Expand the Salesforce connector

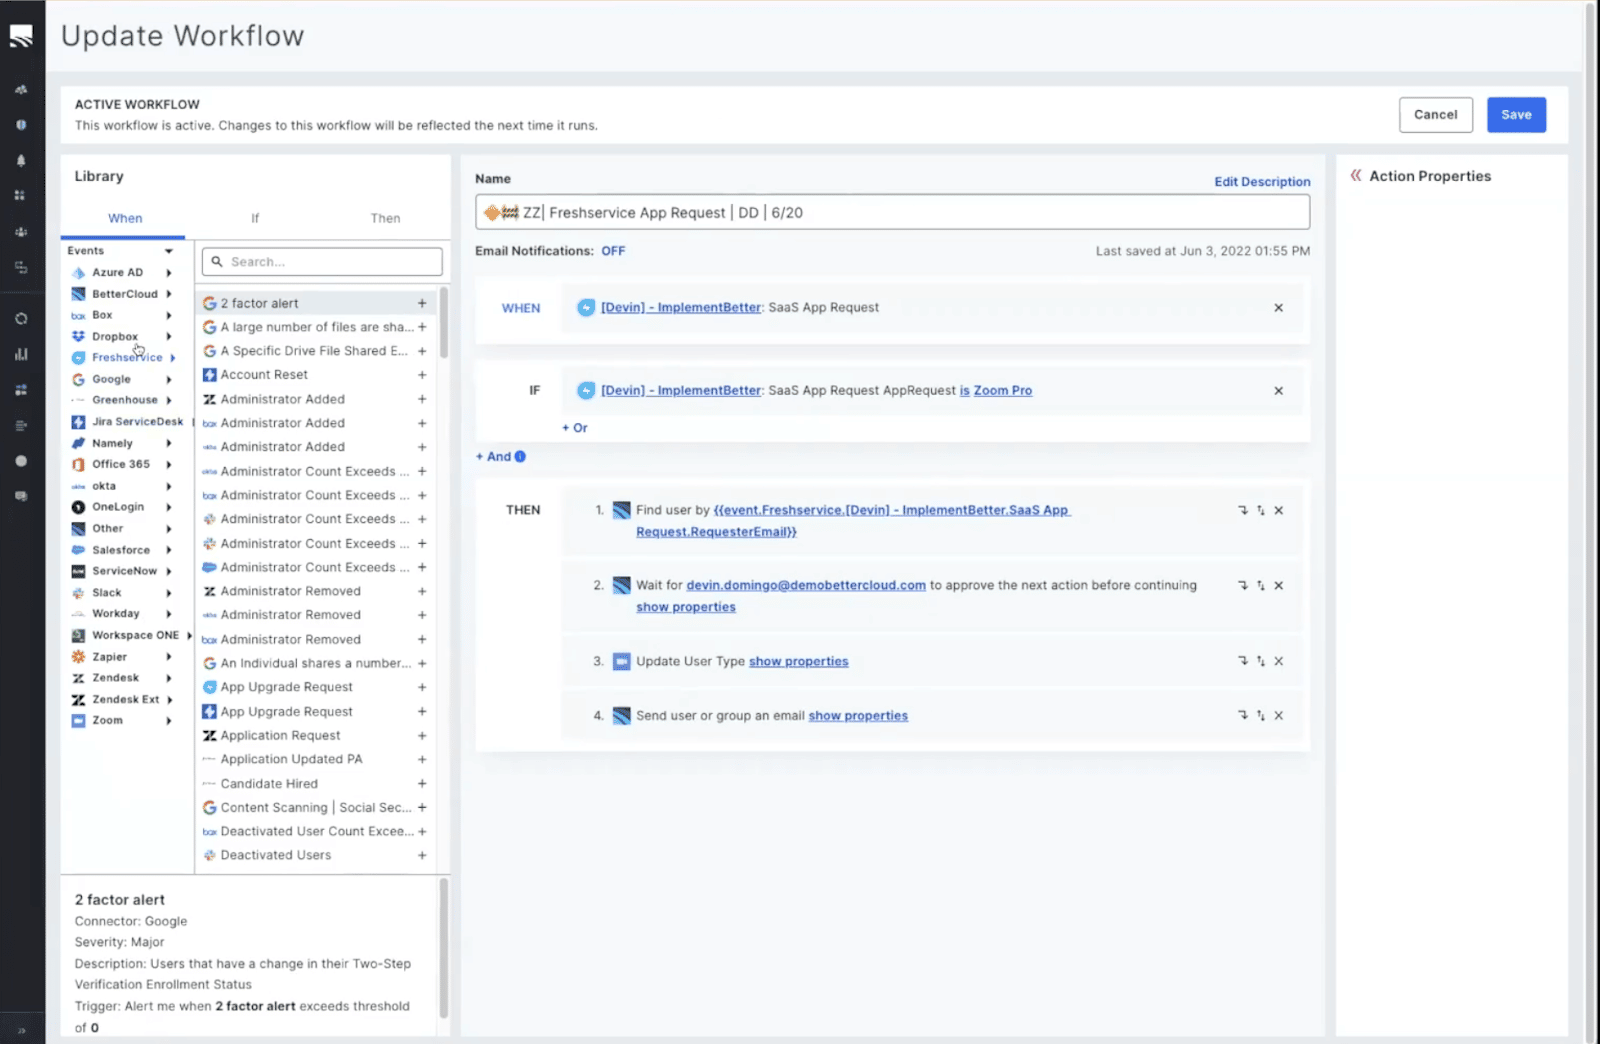coord(169,550)
